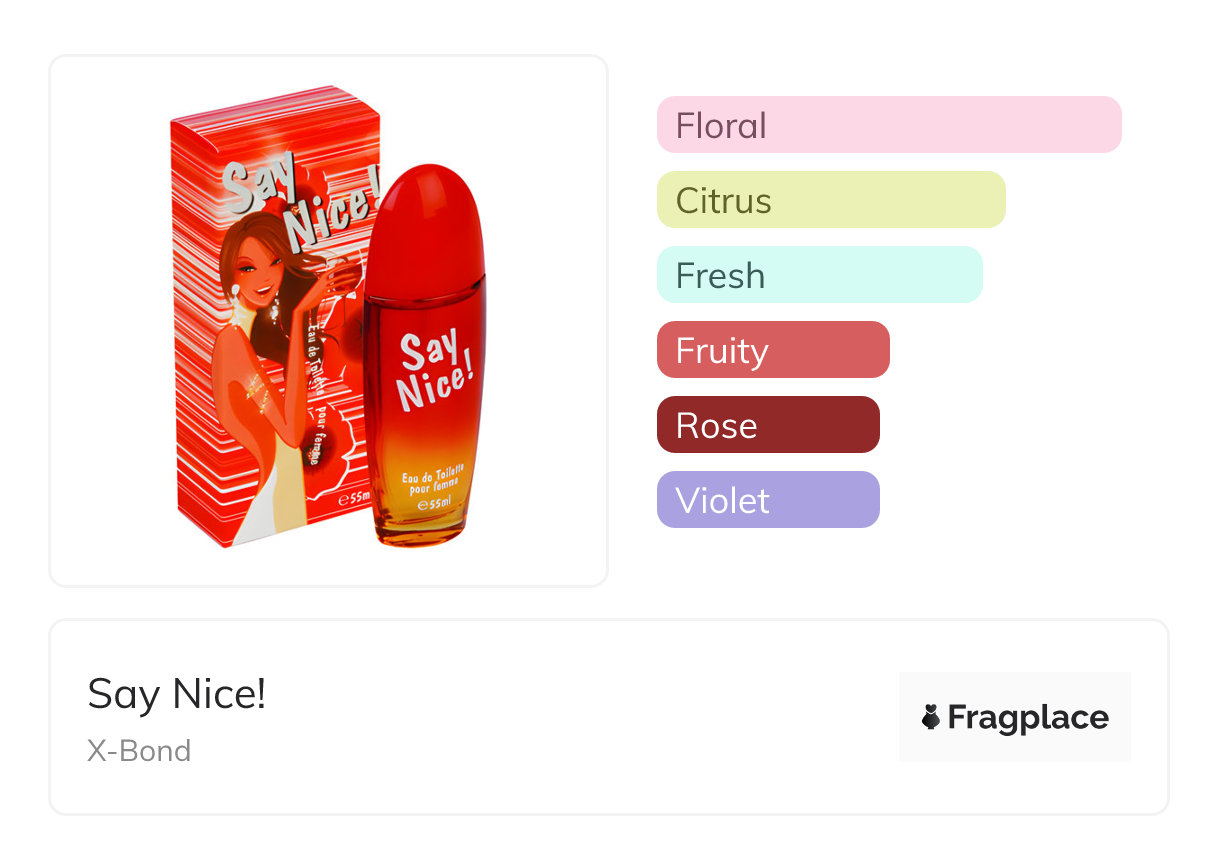The height and width of the screenshot is (864, 1218).
Task: Click the "Say Nice!" text on the bottle
Action: [433, 371]
